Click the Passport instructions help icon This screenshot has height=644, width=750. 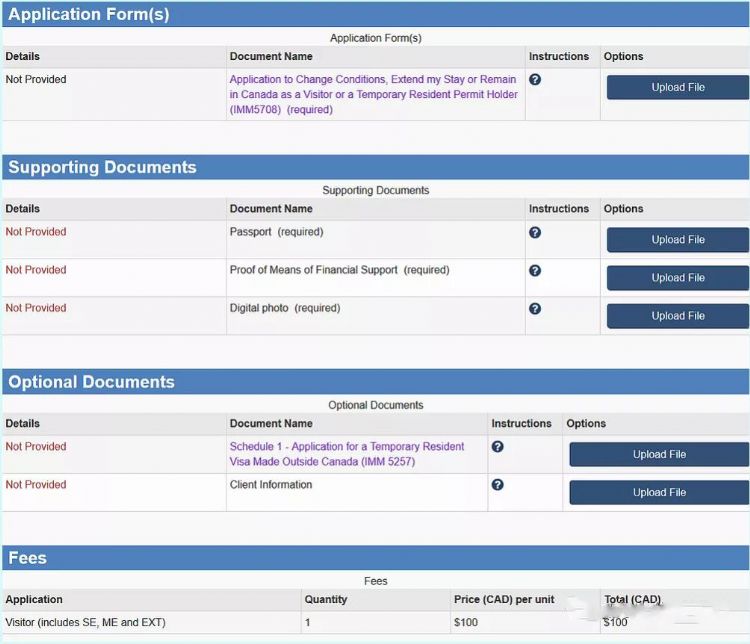535,232
